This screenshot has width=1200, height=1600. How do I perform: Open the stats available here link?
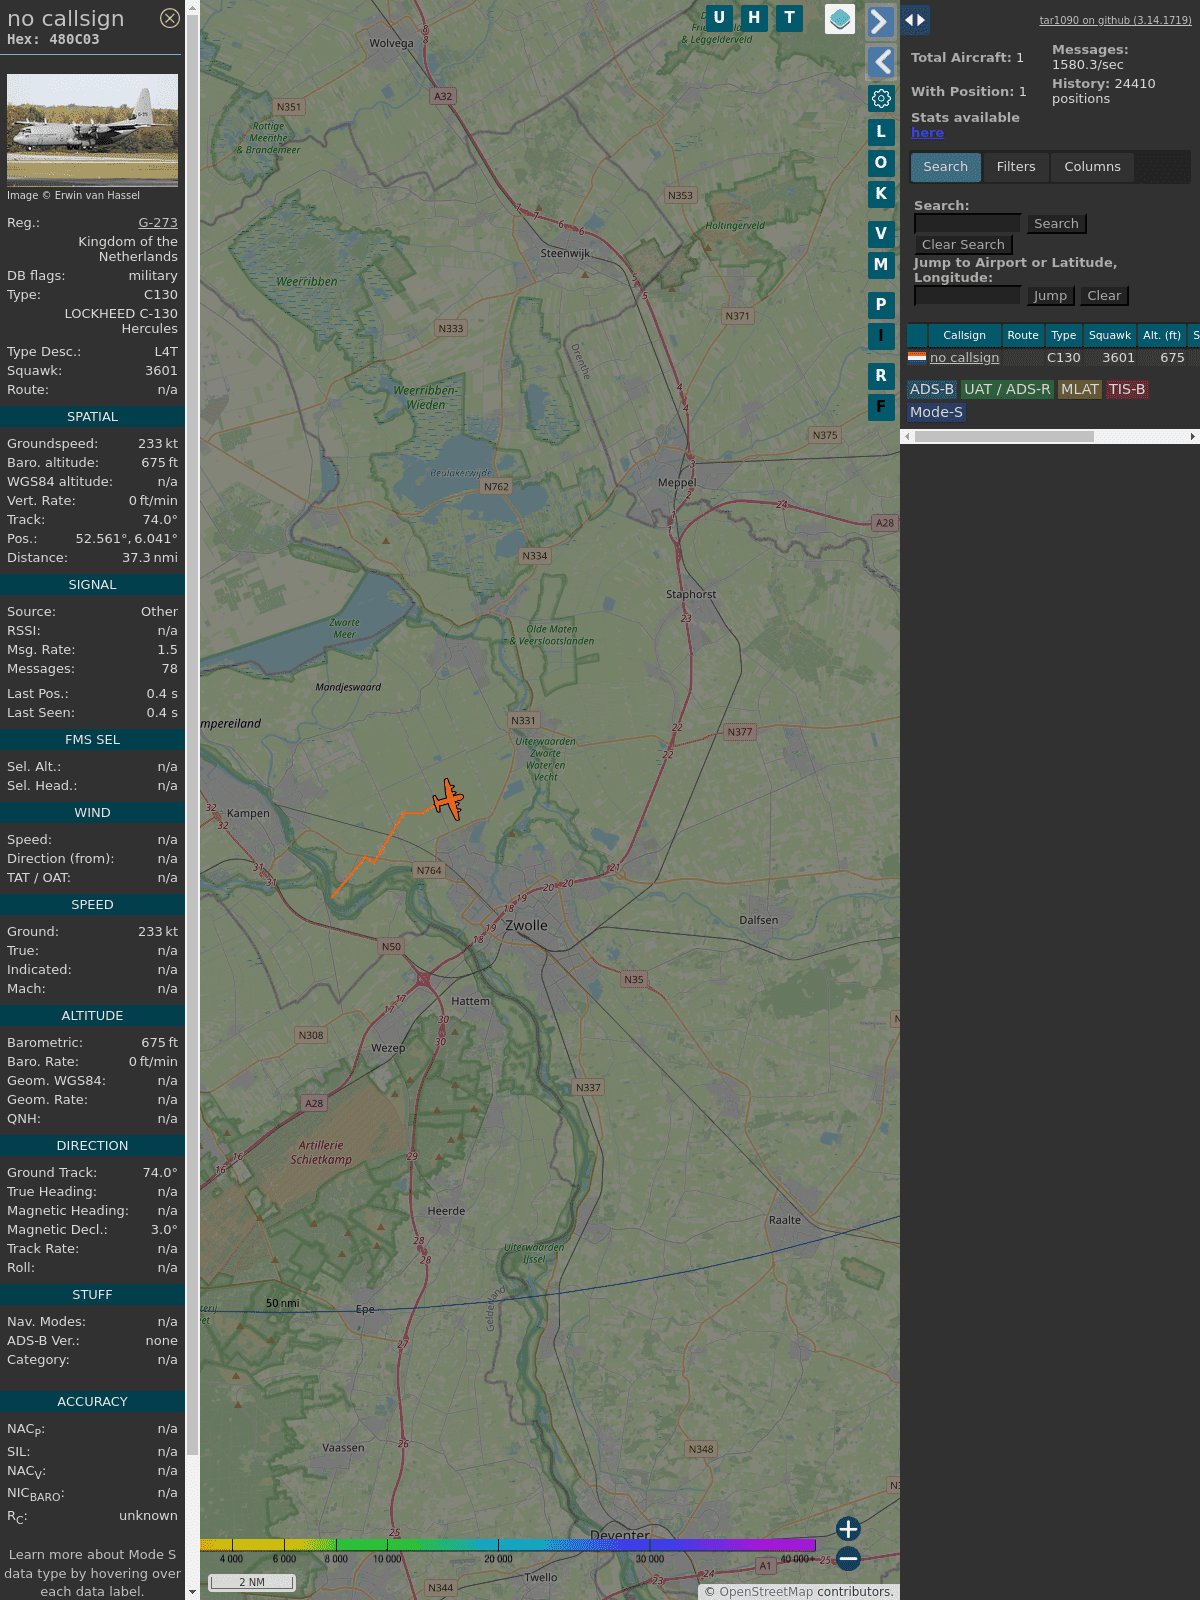coord(927,133)
